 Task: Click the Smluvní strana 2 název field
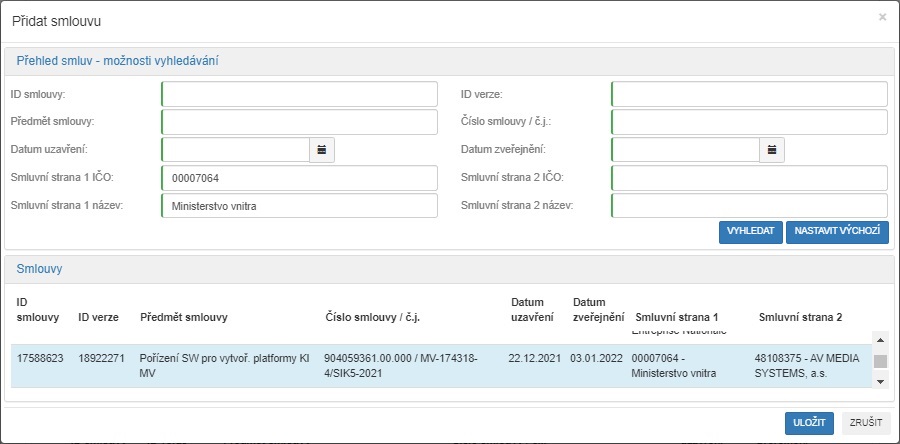pyautogui.click(x=749, y=206)
